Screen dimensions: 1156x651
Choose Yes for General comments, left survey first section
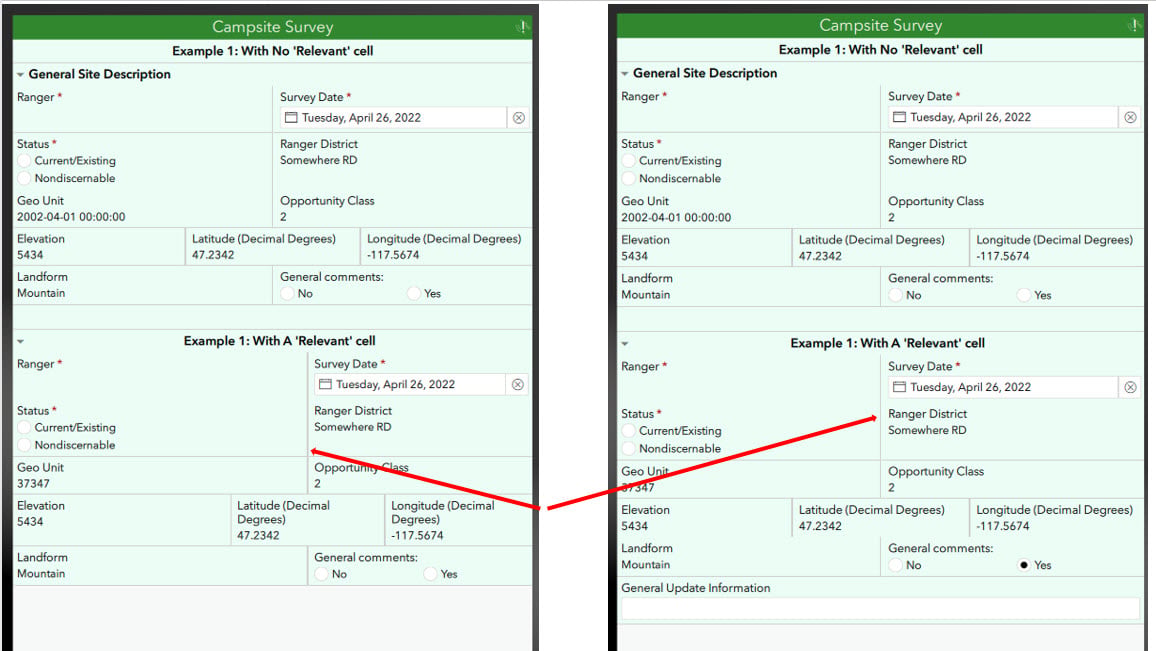coord(414,293)
